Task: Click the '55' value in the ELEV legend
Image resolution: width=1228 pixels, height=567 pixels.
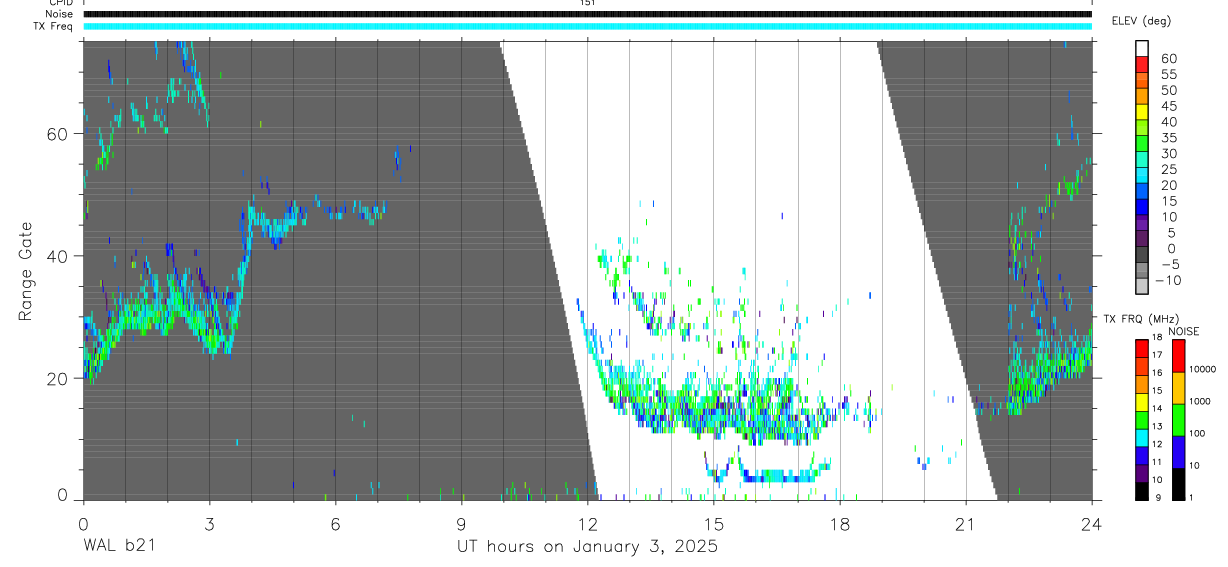Action: pyautogui.click(x=1169, y=74)
